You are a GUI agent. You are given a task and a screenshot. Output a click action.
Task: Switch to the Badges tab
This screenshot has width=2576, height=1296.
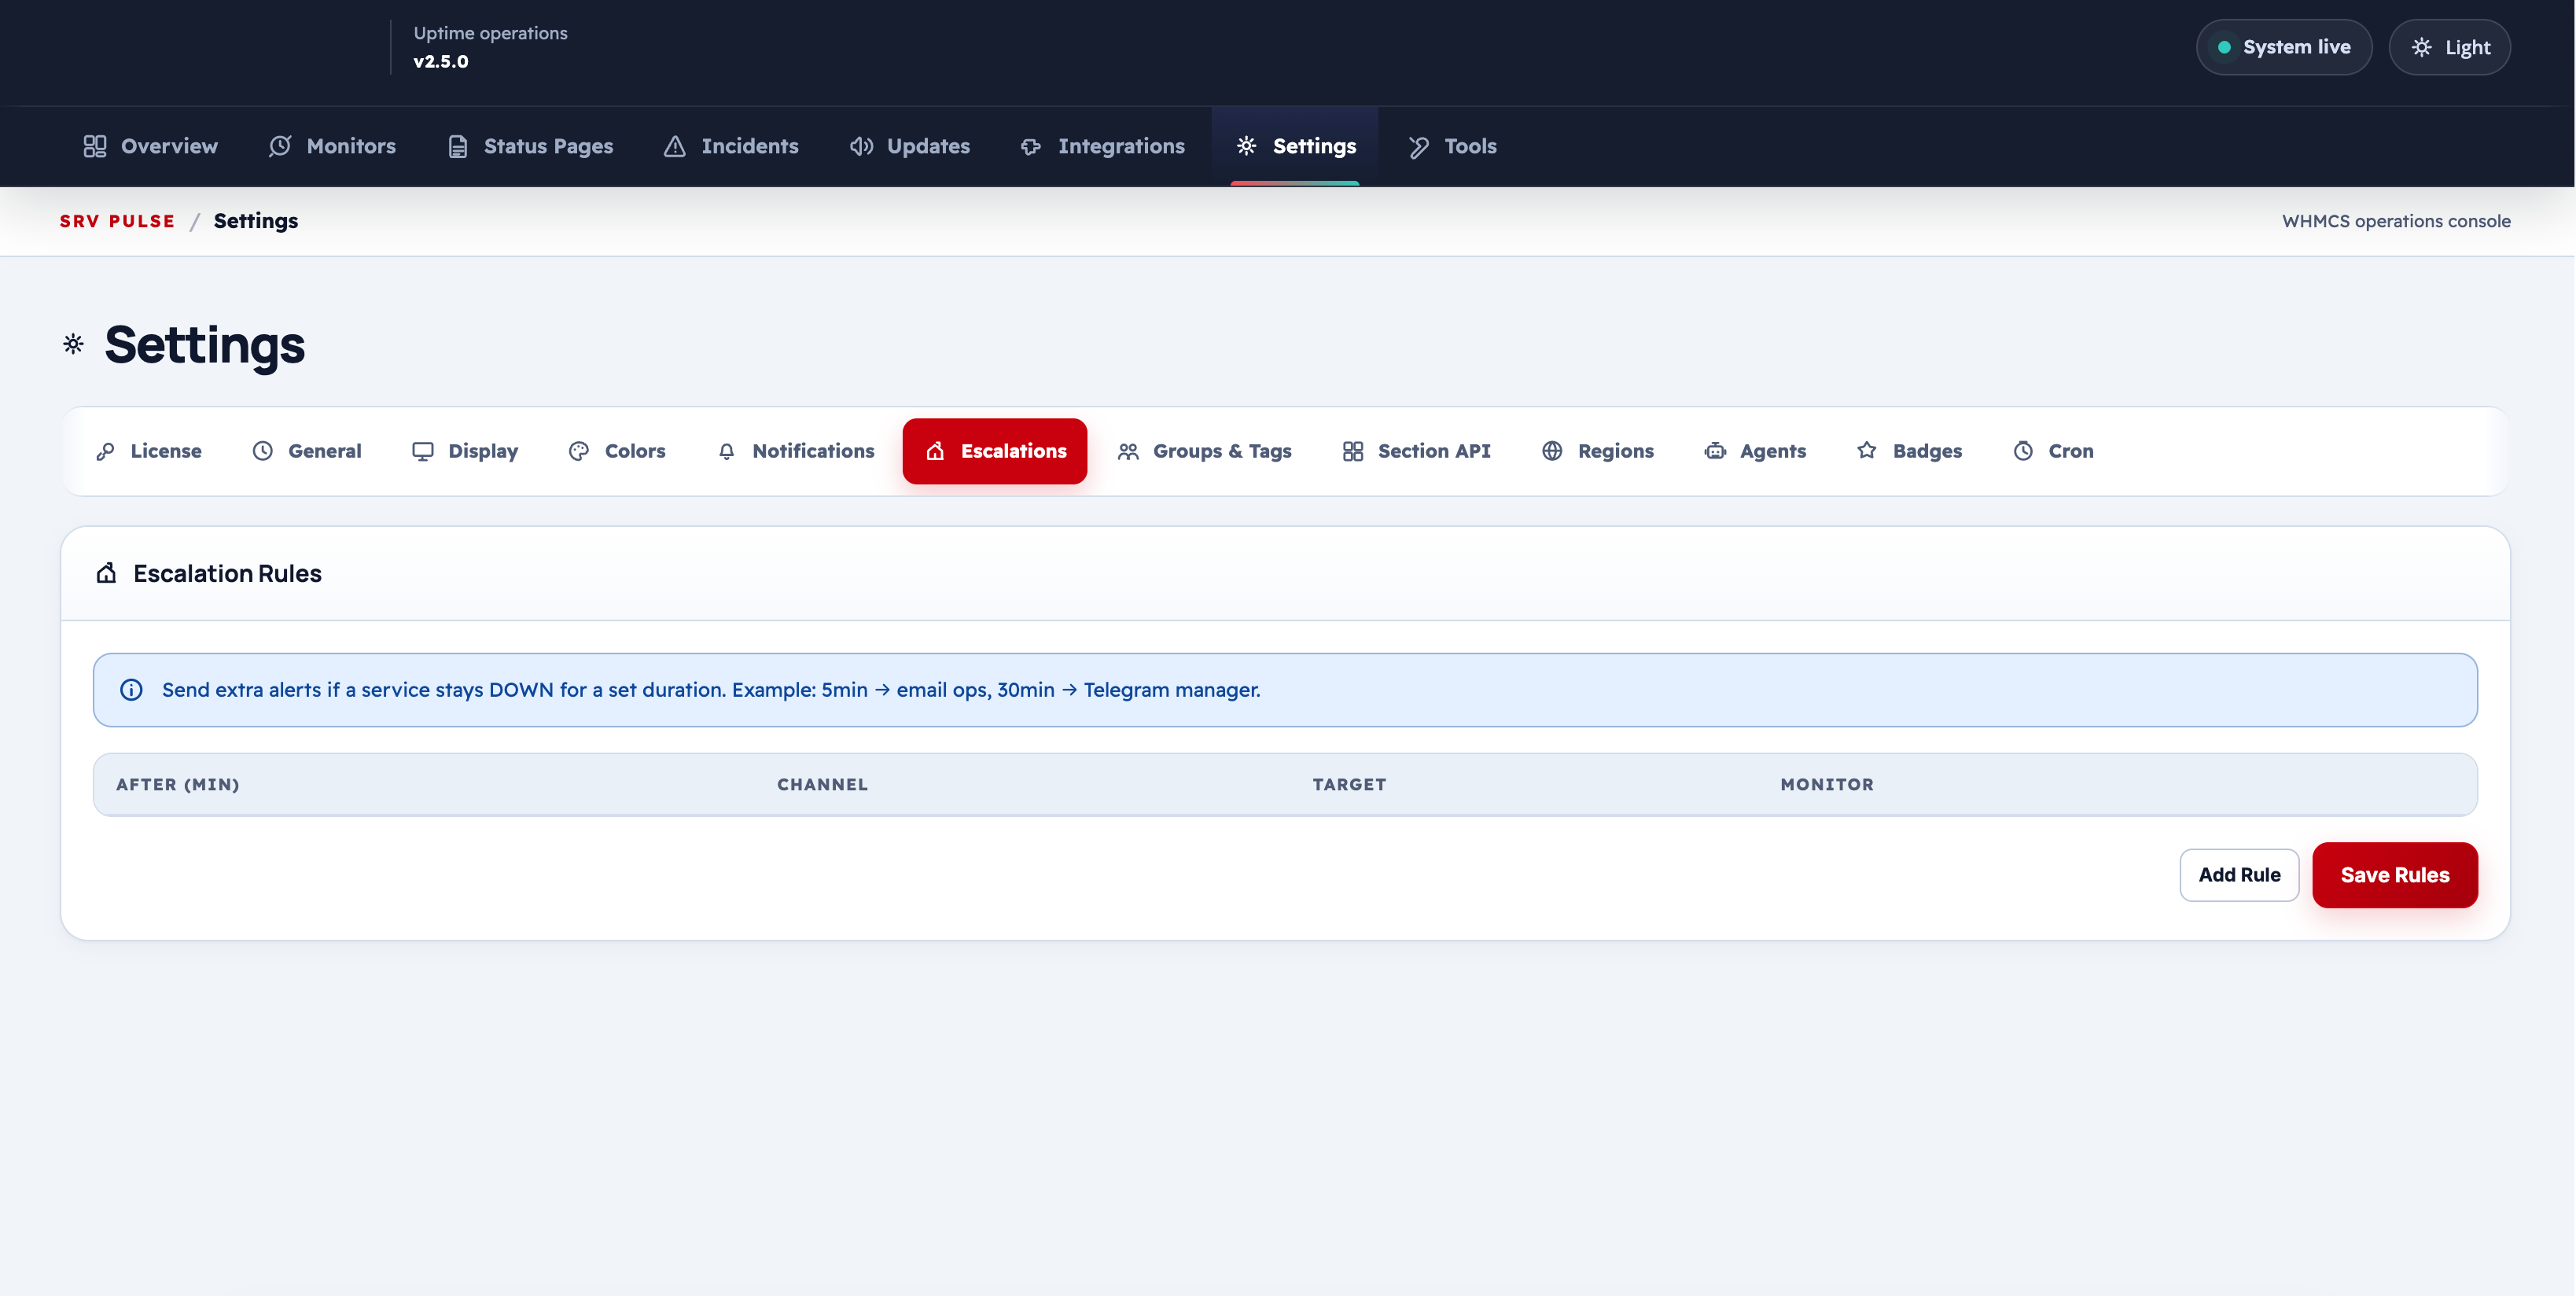coord(1910,451)
